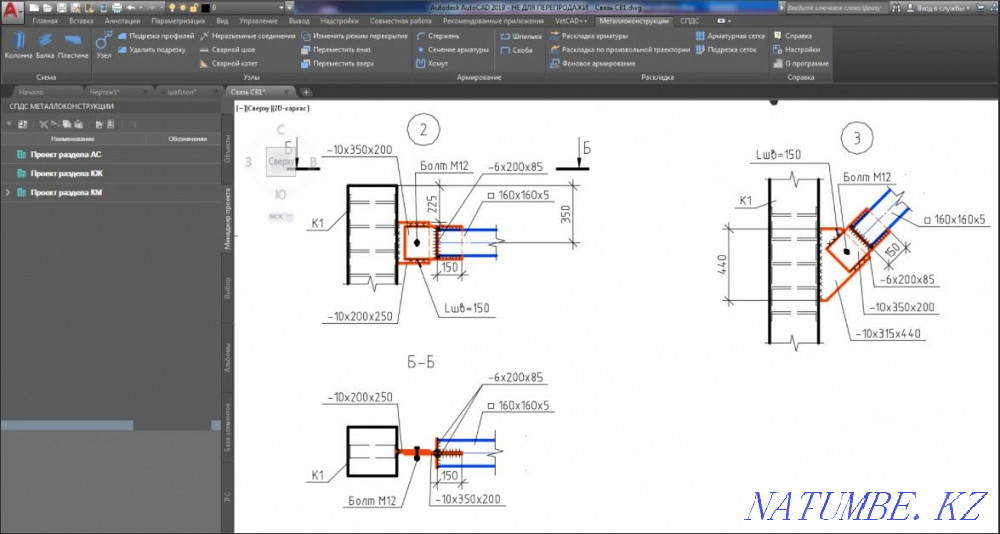Screen dimensions: 1000x534
Task: Toggle the sun layer freeze icon
Action: (x=183, y=7)
